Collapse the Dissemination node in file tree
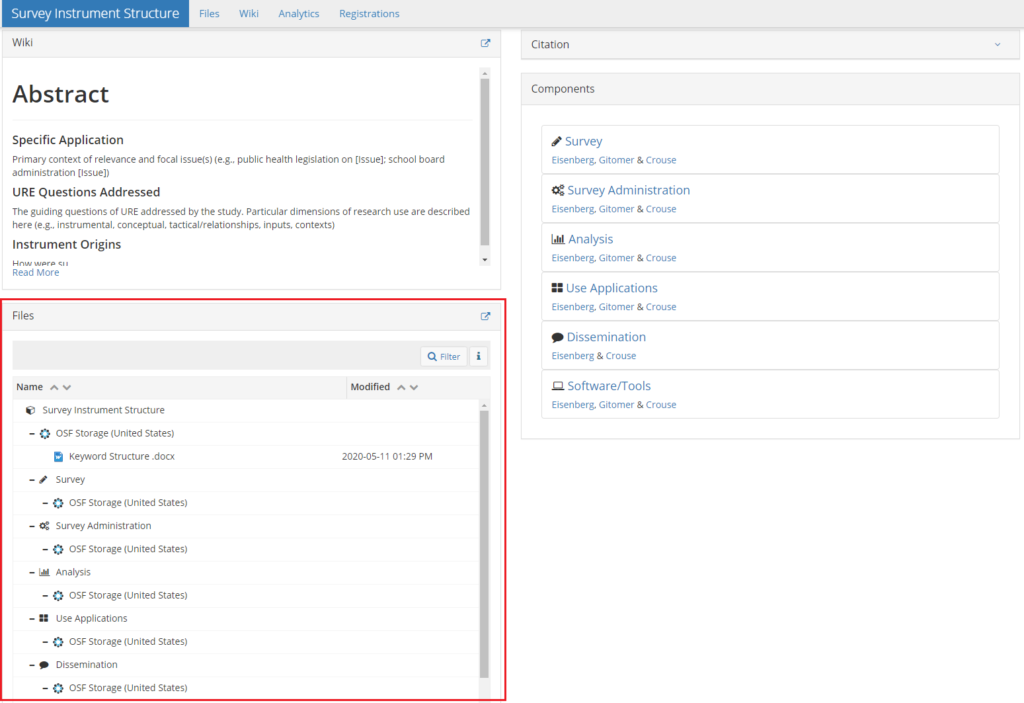This screenshot has width=1024, height=703. (31, 664)
